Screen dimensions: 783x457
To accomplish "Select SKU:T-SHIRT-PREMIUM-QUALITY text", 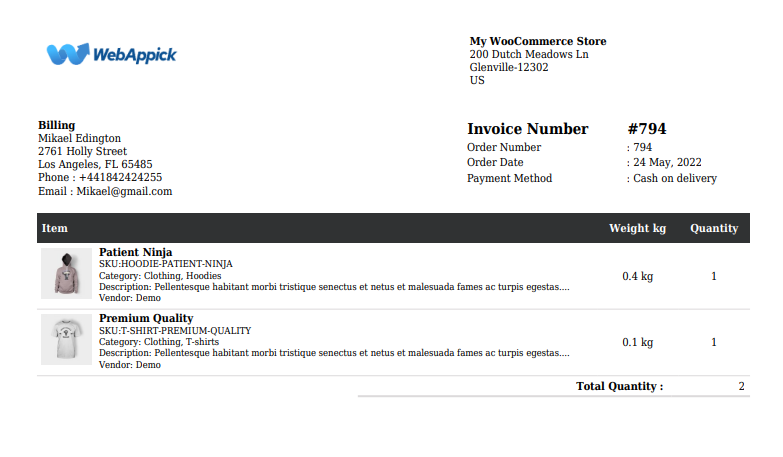I will (x=175, y=331).
